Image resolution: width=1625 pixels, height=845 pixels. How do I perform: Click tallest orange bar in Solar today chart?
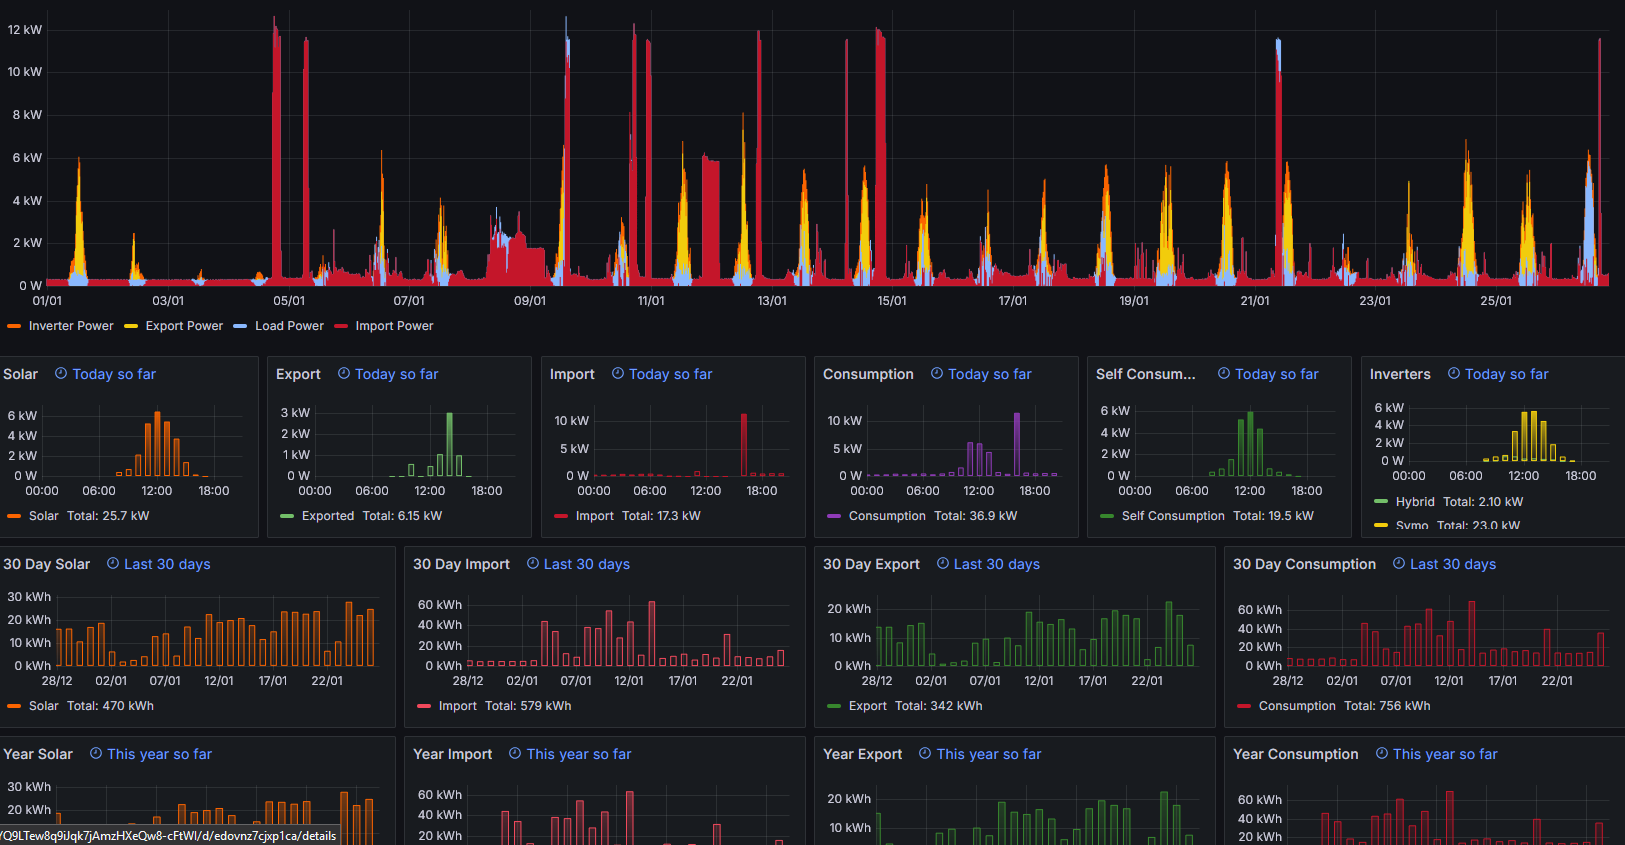click(157, 443)
